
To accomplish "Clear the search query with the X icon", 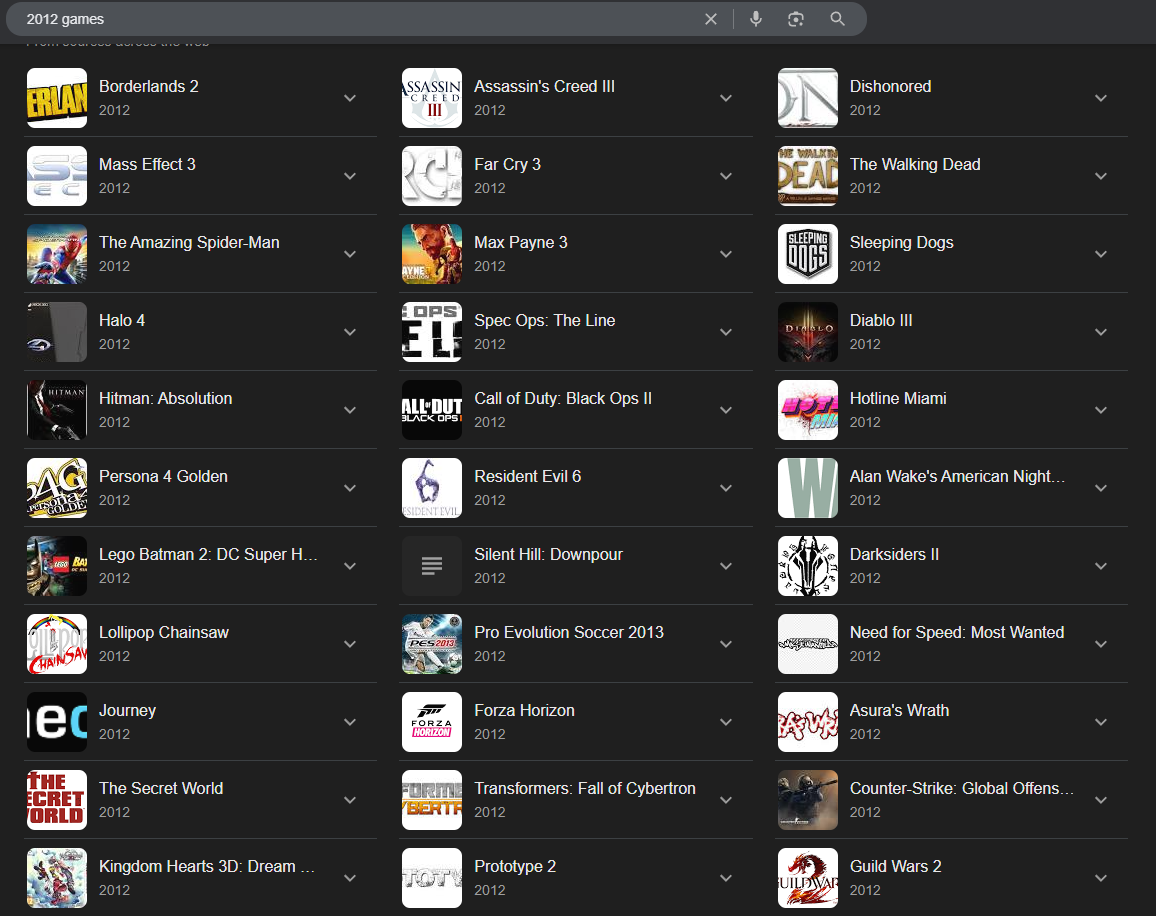I will [x=711, y=19].
